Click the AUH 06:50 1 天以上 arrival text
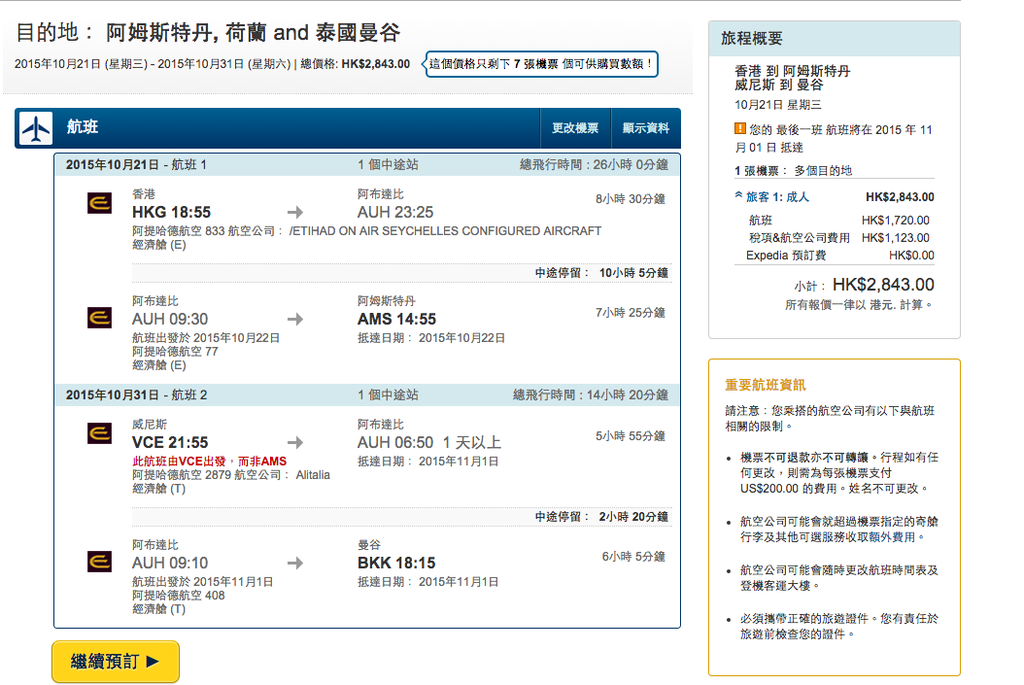 tap(429, 443)
